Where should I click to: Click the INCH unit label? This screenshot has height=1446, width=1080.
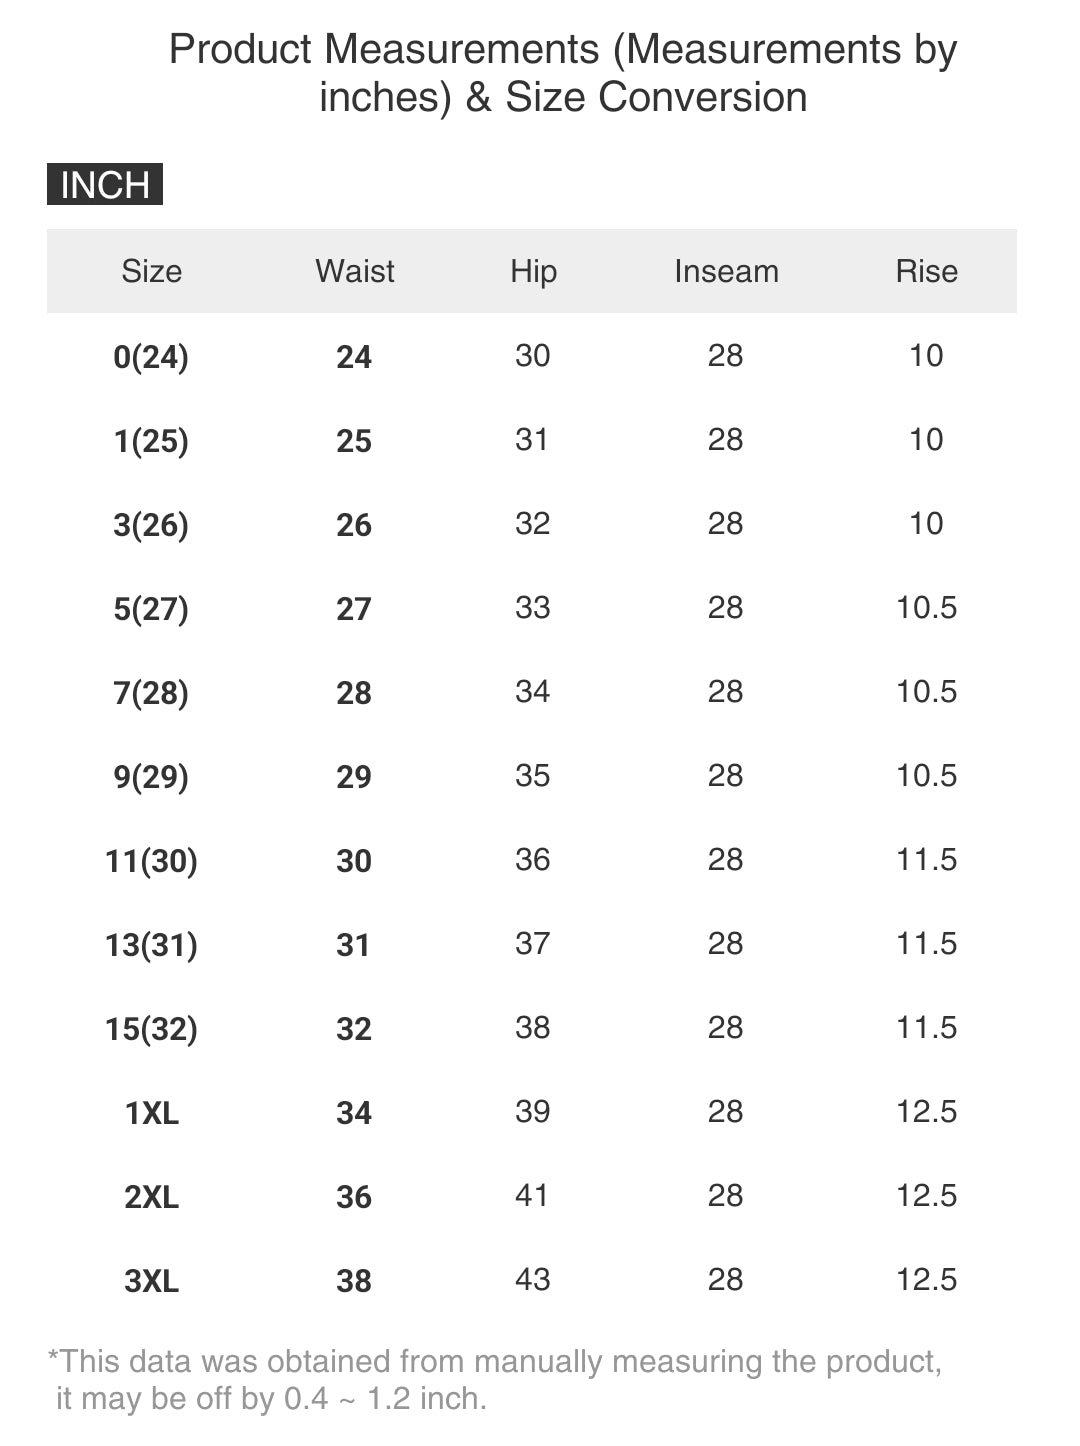[104, 185]
